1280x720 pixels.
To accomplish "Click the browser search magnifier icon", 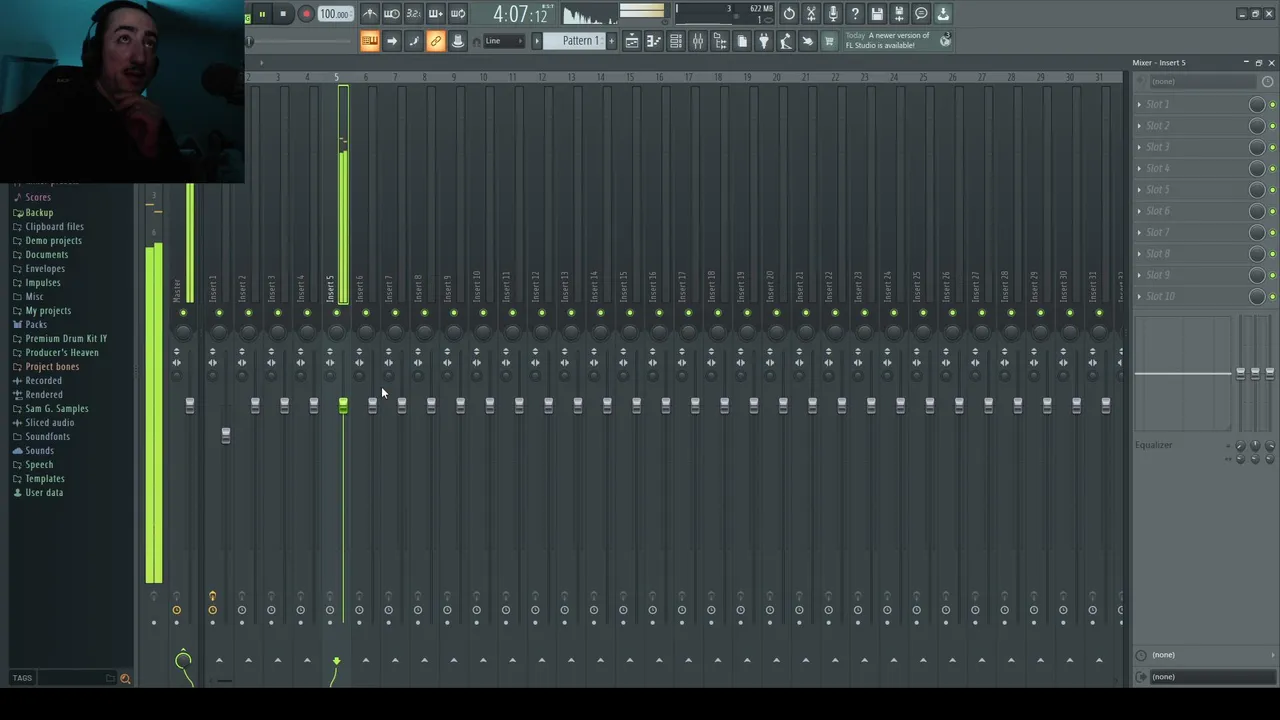I will pyautogui.click(x=125, y=679).
